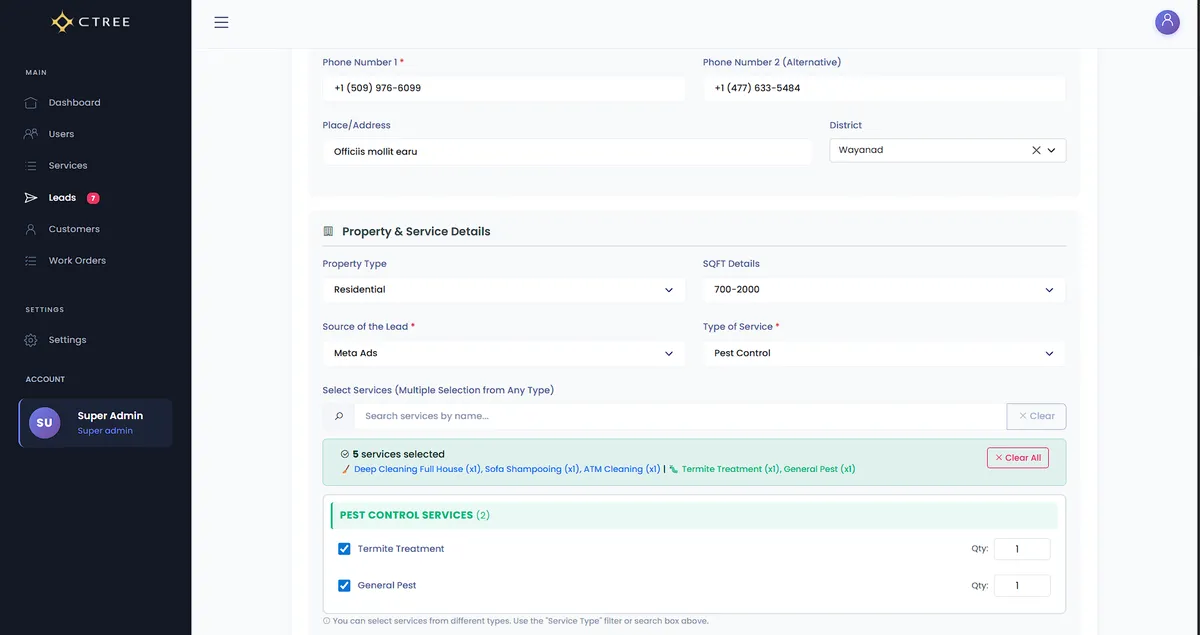Screen dimensions: 1200x635
Task: Click the Phone Number 2 field
Action: (884, 88)
